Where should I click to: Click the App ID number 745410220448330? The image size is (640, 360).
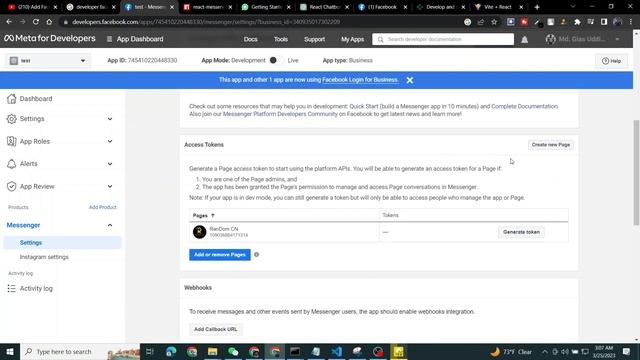coord(152,60)
